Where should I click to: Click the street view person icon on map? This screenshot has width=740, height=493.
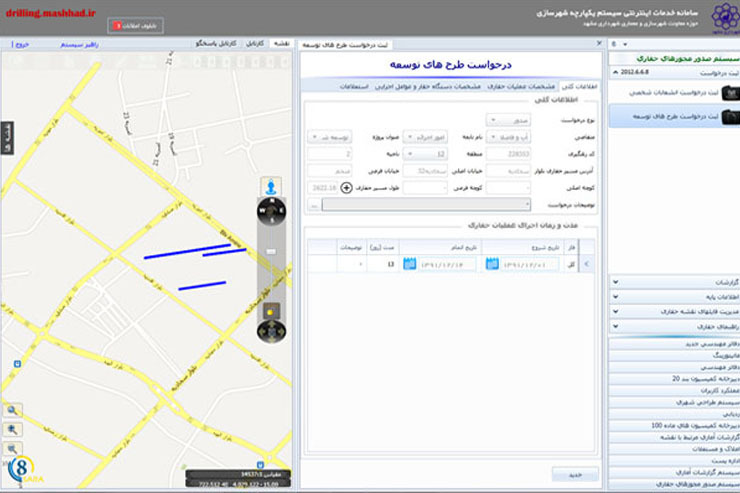(x=271, y=186)
